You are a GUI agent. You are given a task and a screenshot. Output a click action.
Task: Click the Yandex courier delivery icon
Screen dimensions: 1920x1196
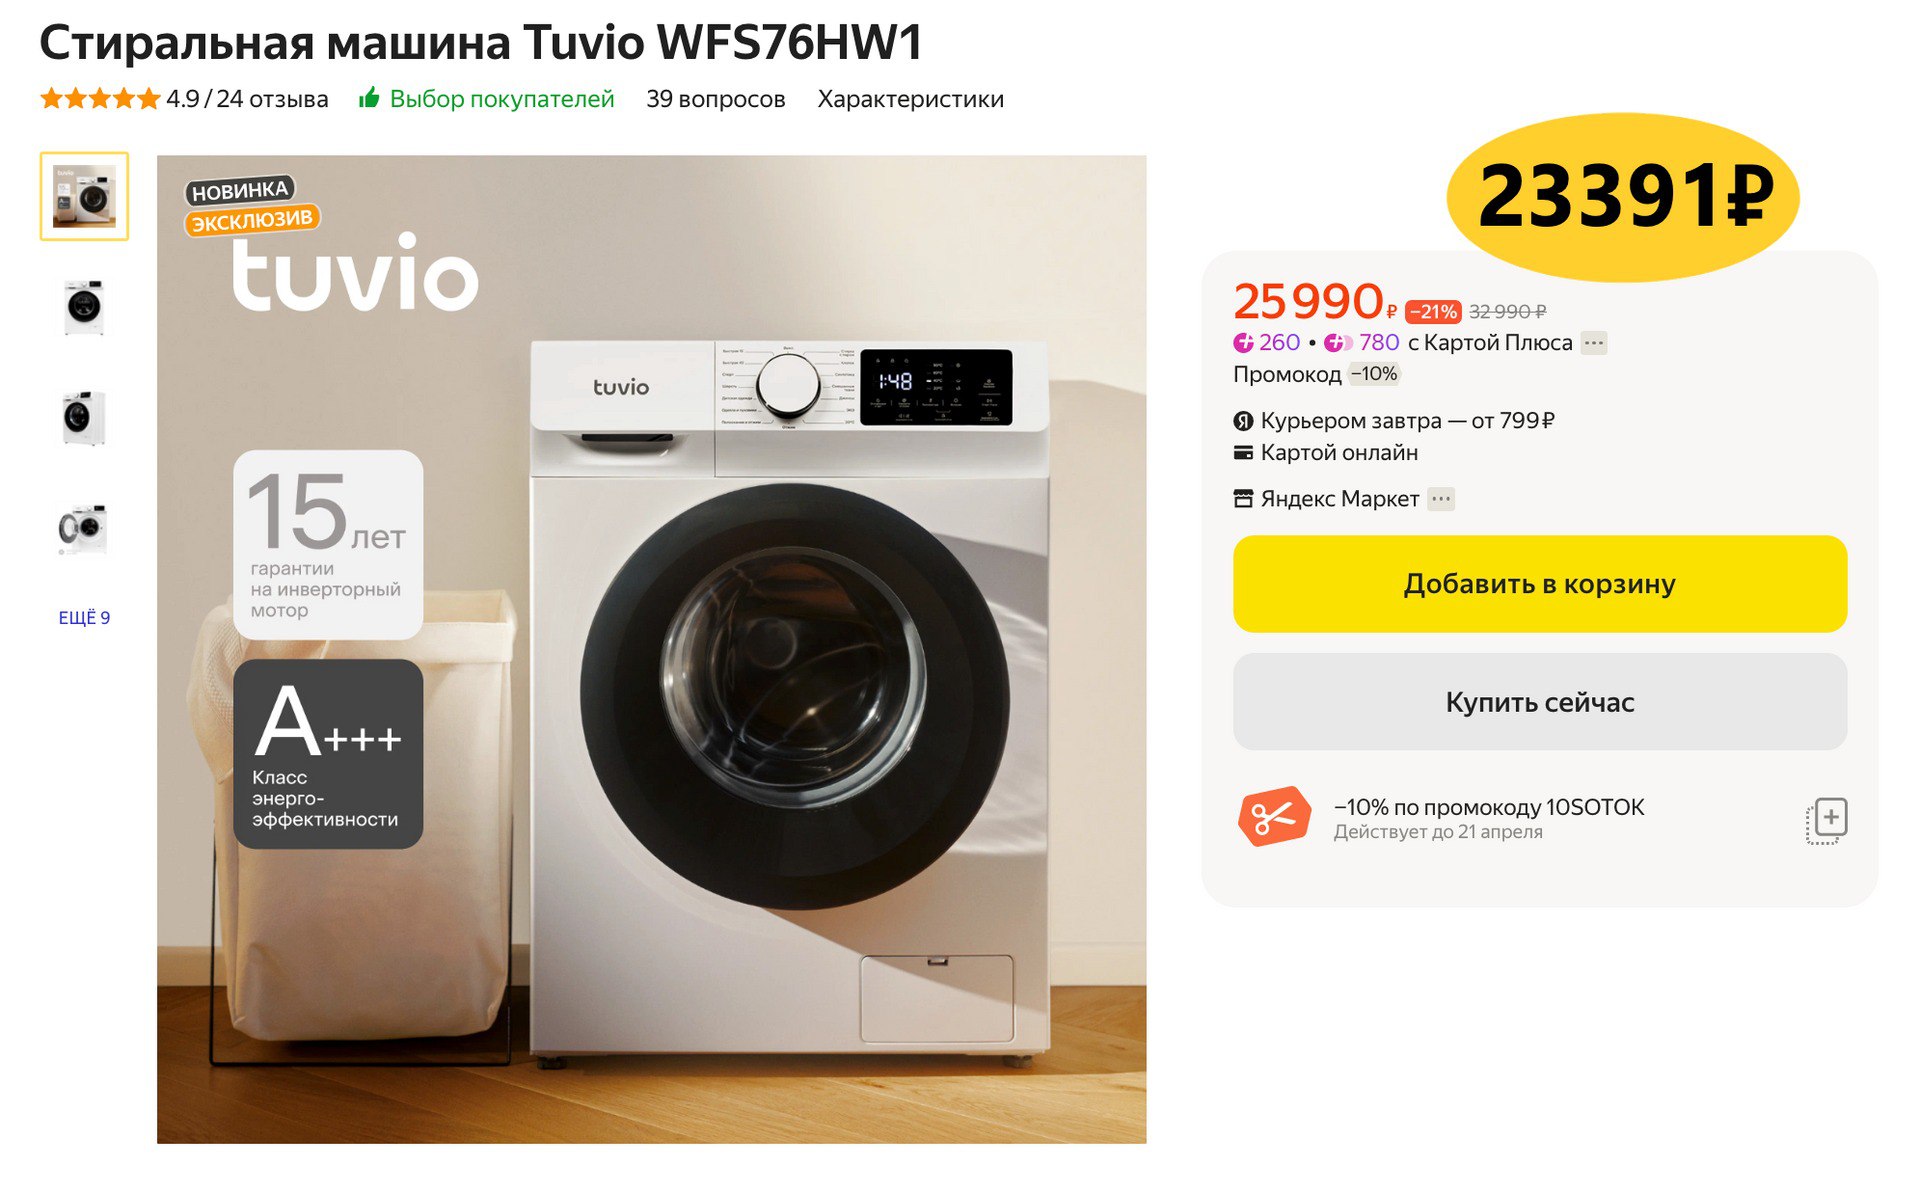coord(1243,421)
